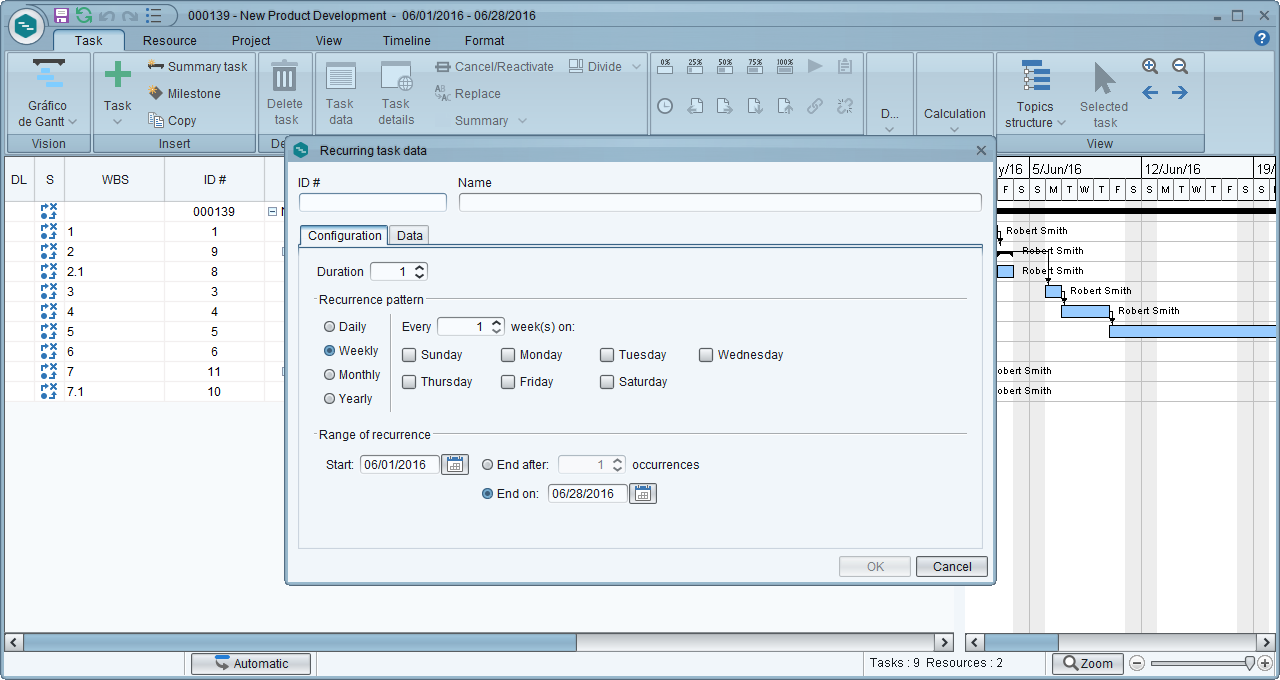The image size is (1280, 680).
Task: Click the Zoom button in status bar
Action: point(1088,664)
